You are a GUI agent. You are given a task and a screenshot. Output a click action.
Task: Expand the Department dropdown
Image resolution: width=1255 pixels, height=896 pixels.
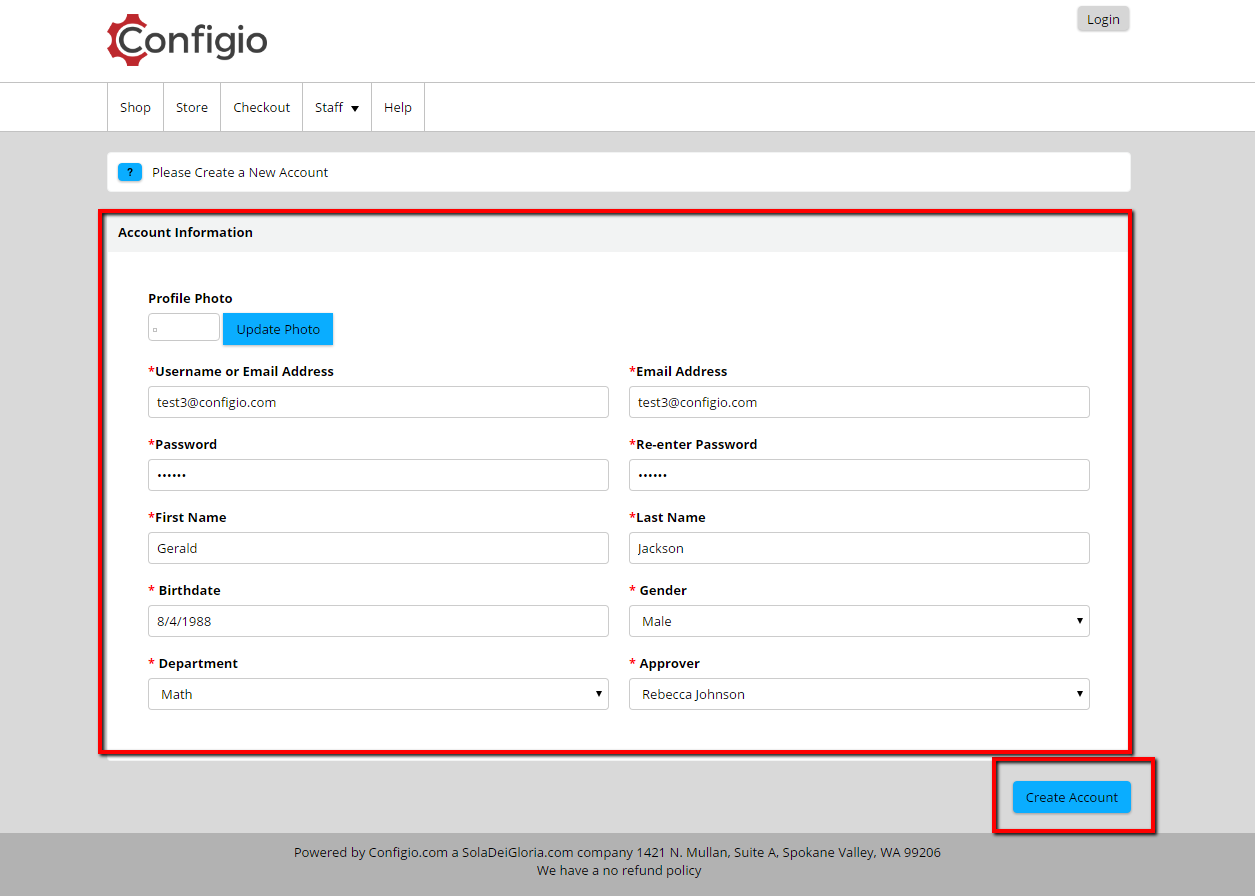point(378,694)
